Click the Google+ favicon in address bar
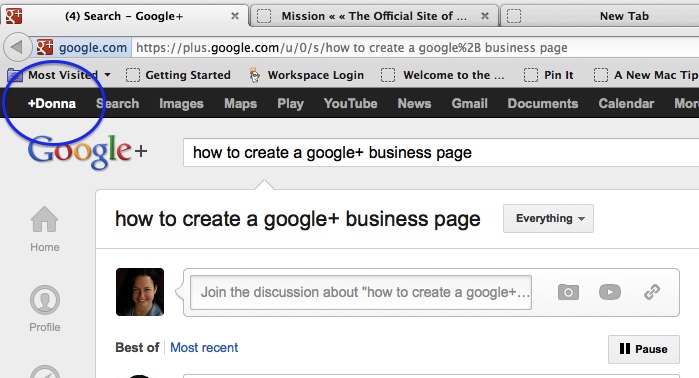This screenshot has width=699, height=378. pos(45,47)
